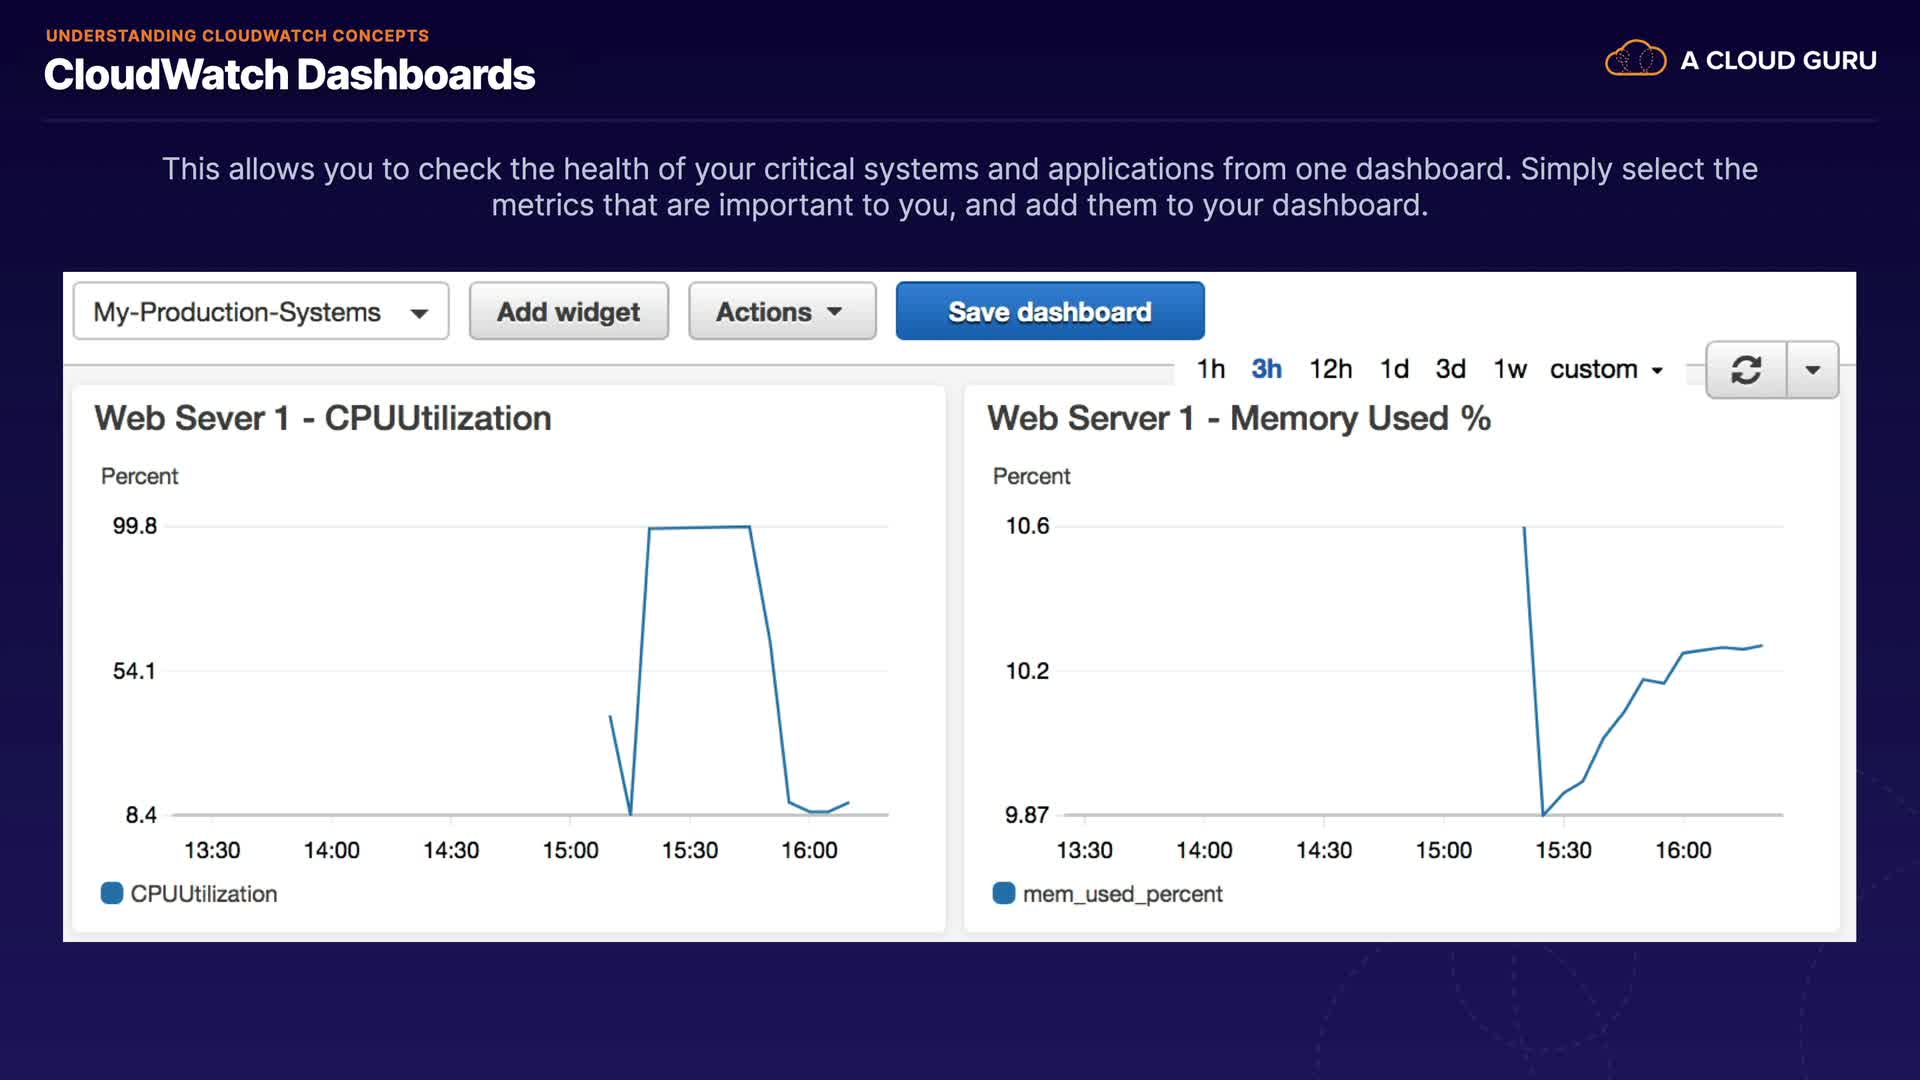The image size is (1920, 1080).
Task: Select the 1h time range
Action: (1210, 370)
